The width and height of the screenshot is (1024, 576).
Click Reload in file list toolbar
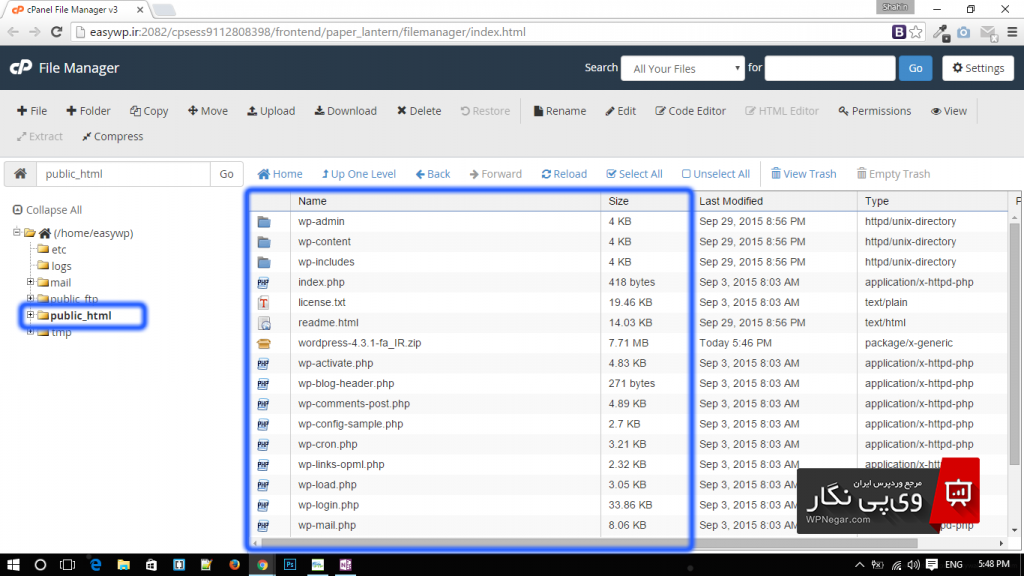[x=564, y=174]
